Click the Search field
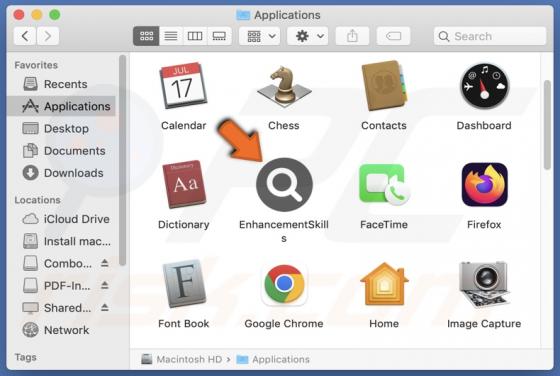Screen dimensions: 560x376 [x=490, y=36]
